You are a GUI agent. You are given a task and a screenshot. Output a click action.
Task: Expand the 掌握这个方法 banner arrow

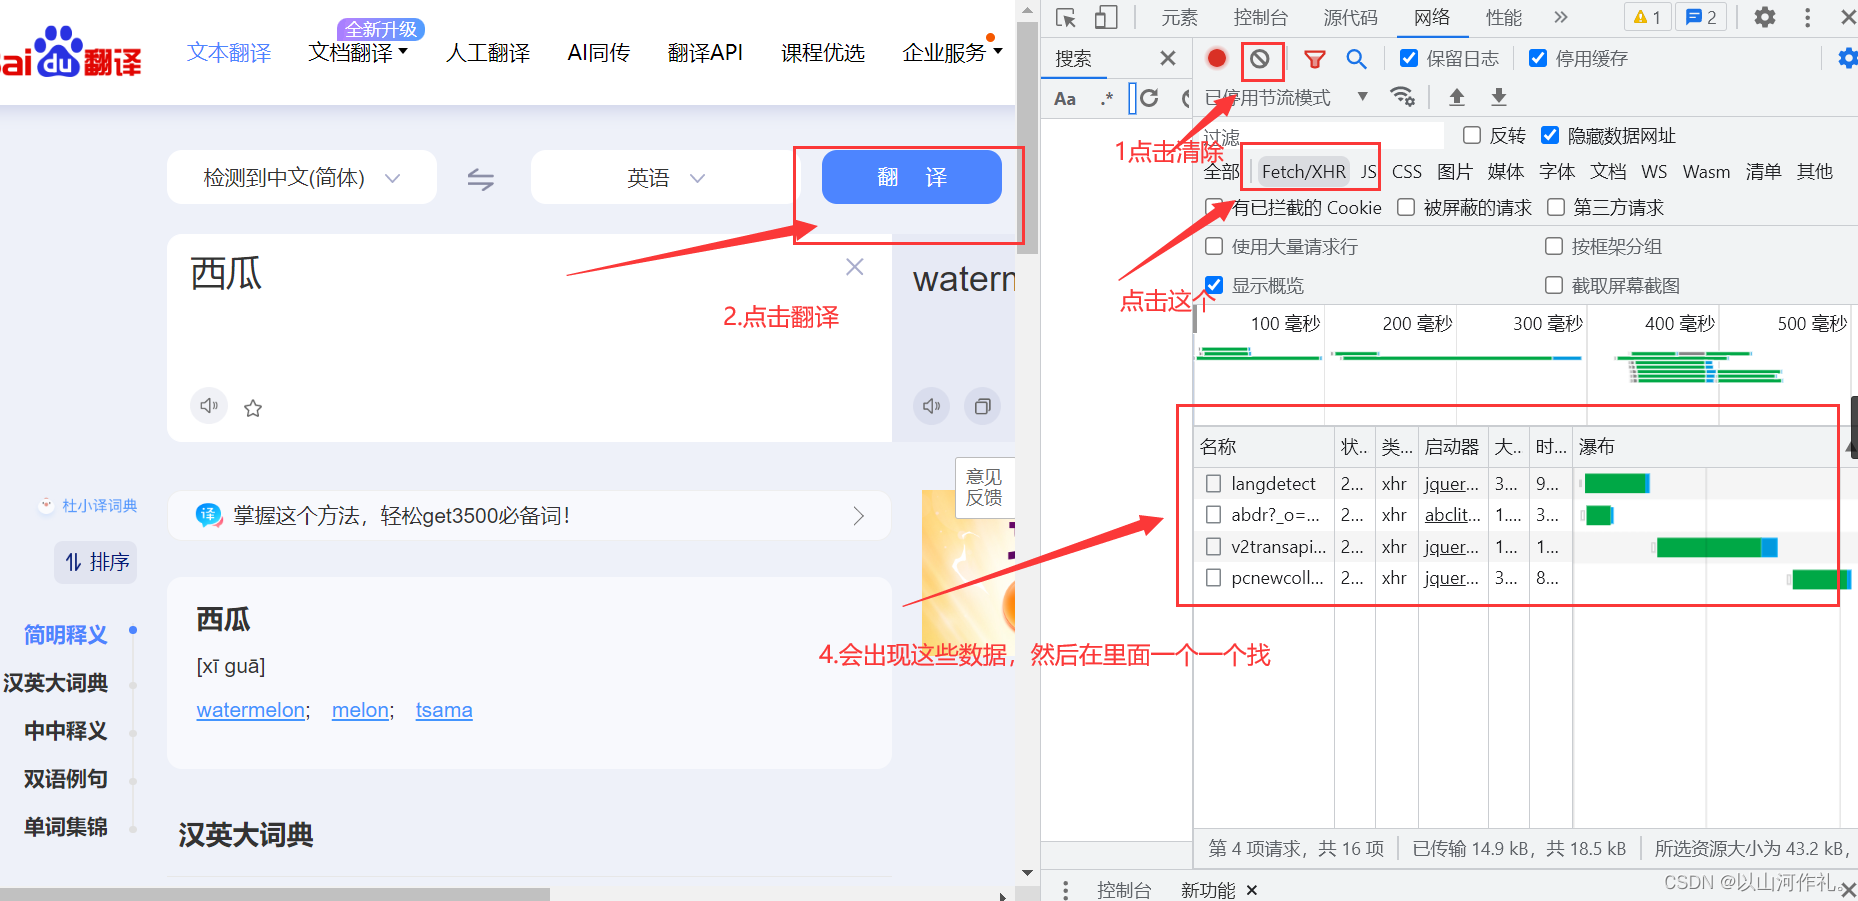858,516
